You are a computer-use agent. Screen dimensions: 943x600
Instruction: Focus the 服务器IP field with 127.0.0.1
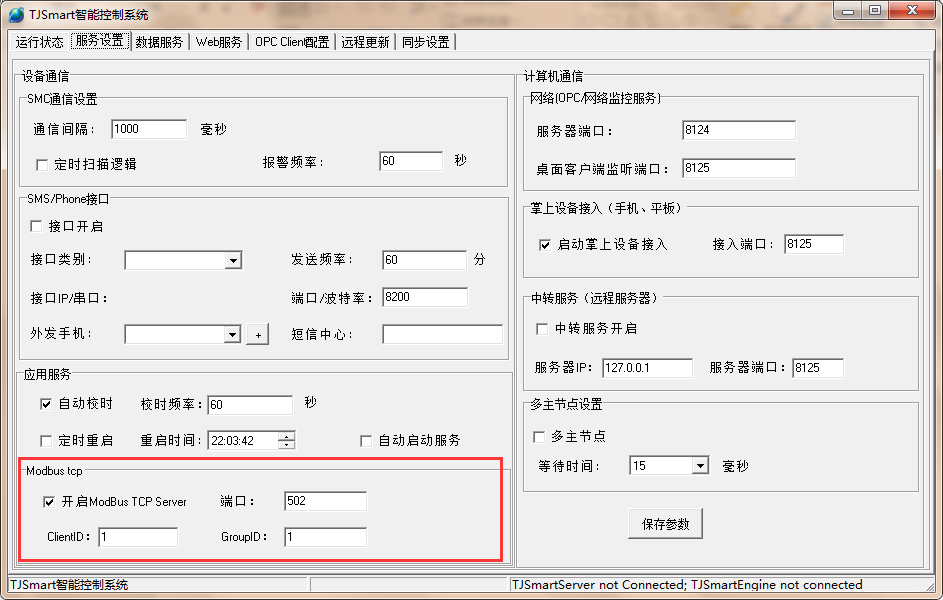point(647,368)
